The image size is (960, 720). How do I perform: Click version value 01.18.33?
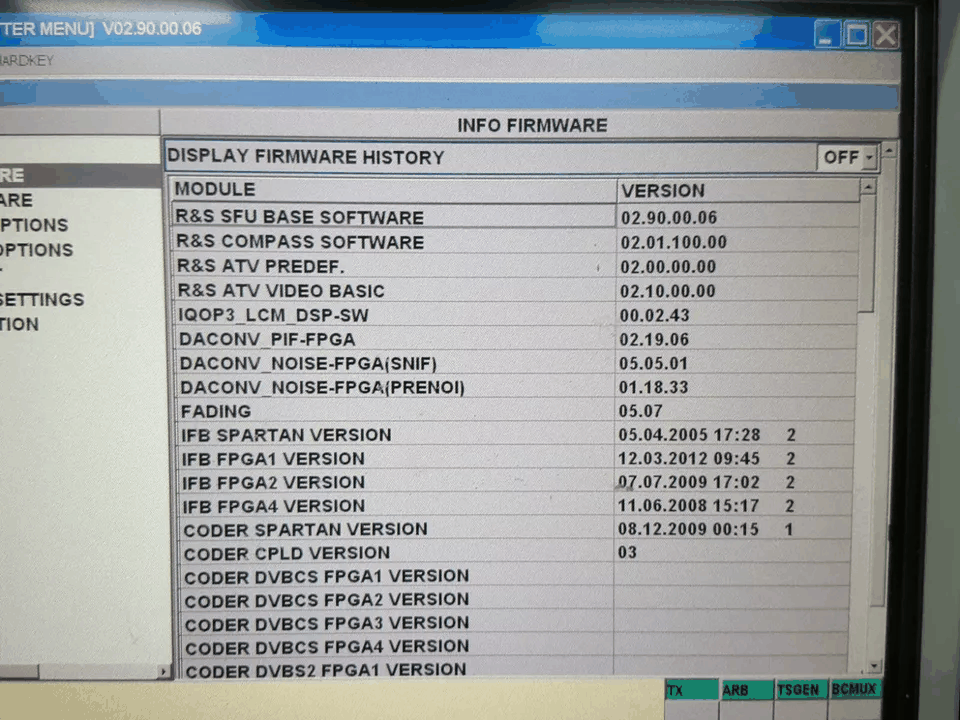pos(653,387)
